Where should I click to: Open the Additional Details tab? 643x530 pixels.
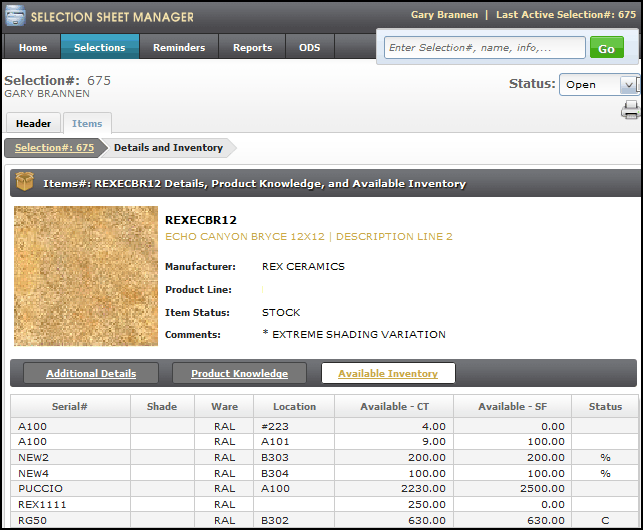pos(91,374)
